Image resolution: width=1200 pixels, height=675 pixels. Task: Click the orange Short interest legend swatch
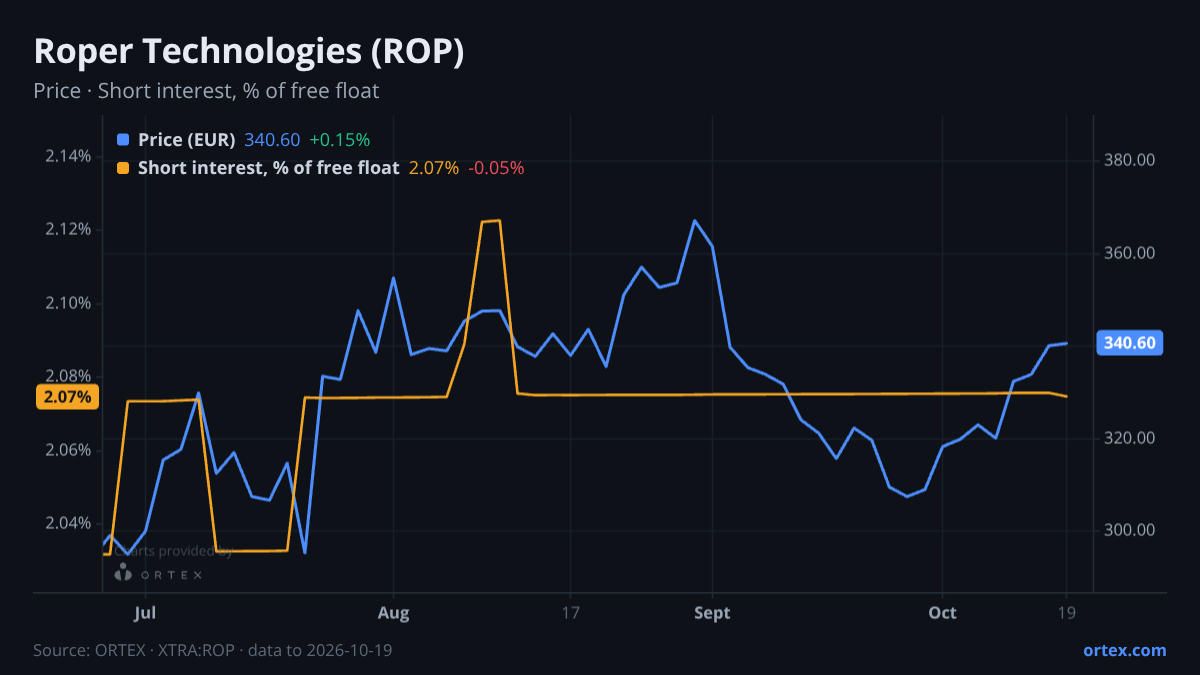tap(123, 168)
